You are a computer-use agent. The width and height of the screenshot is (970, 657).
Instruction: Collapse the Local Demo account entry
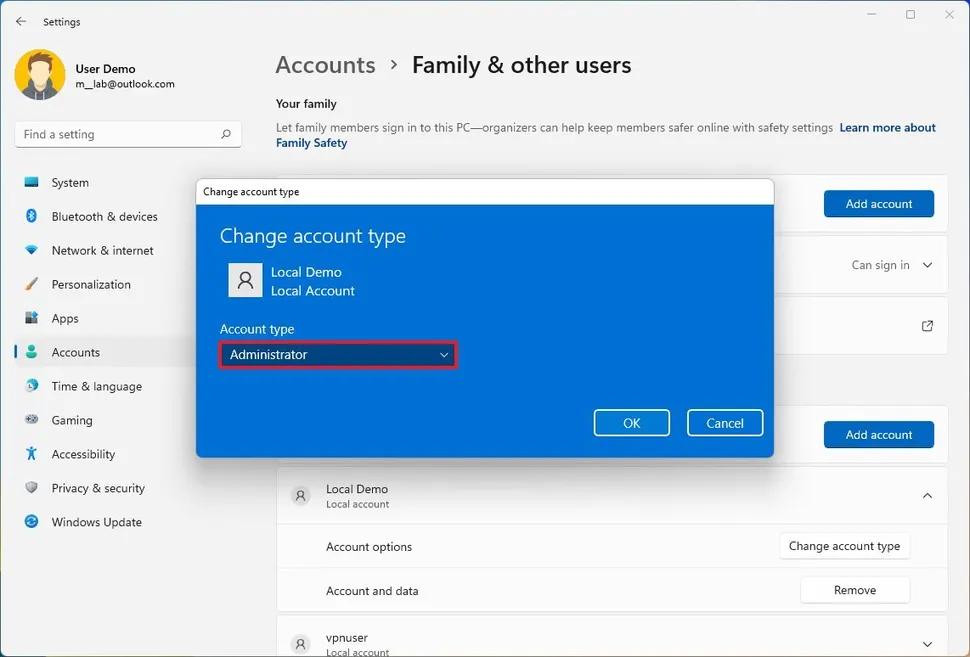(x=927, y=496)
